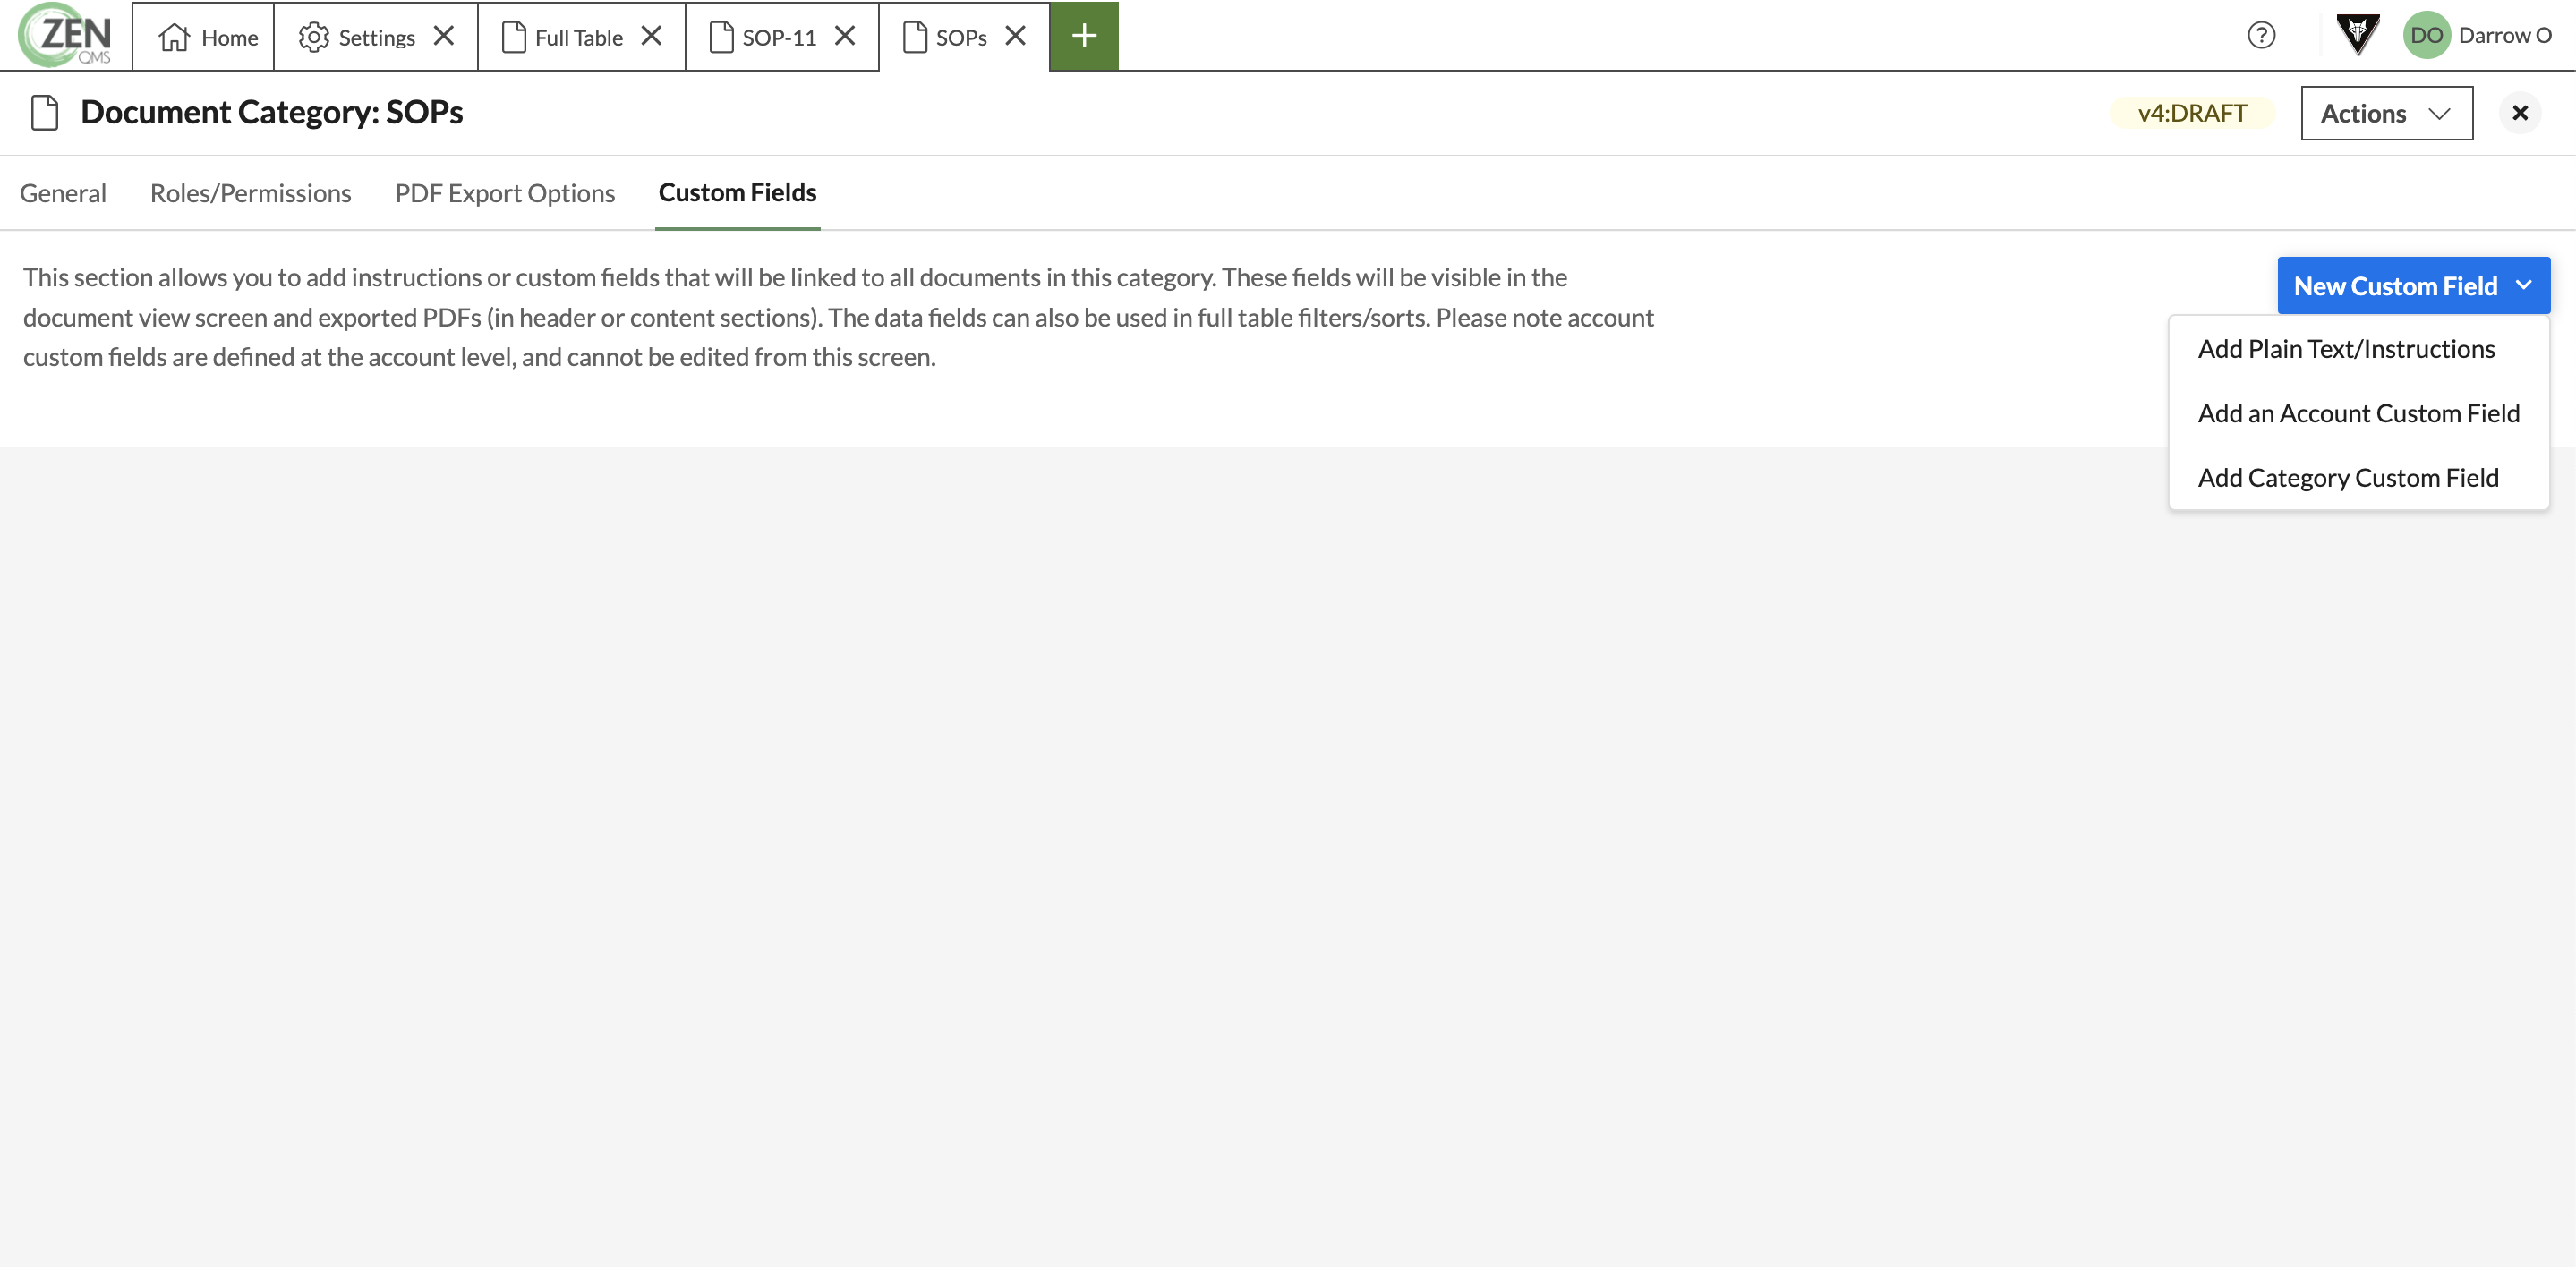This screenshot has width=2576, height=1267.
Task: Click the wolf company logo icon
Action: (x=2357, y=35)
